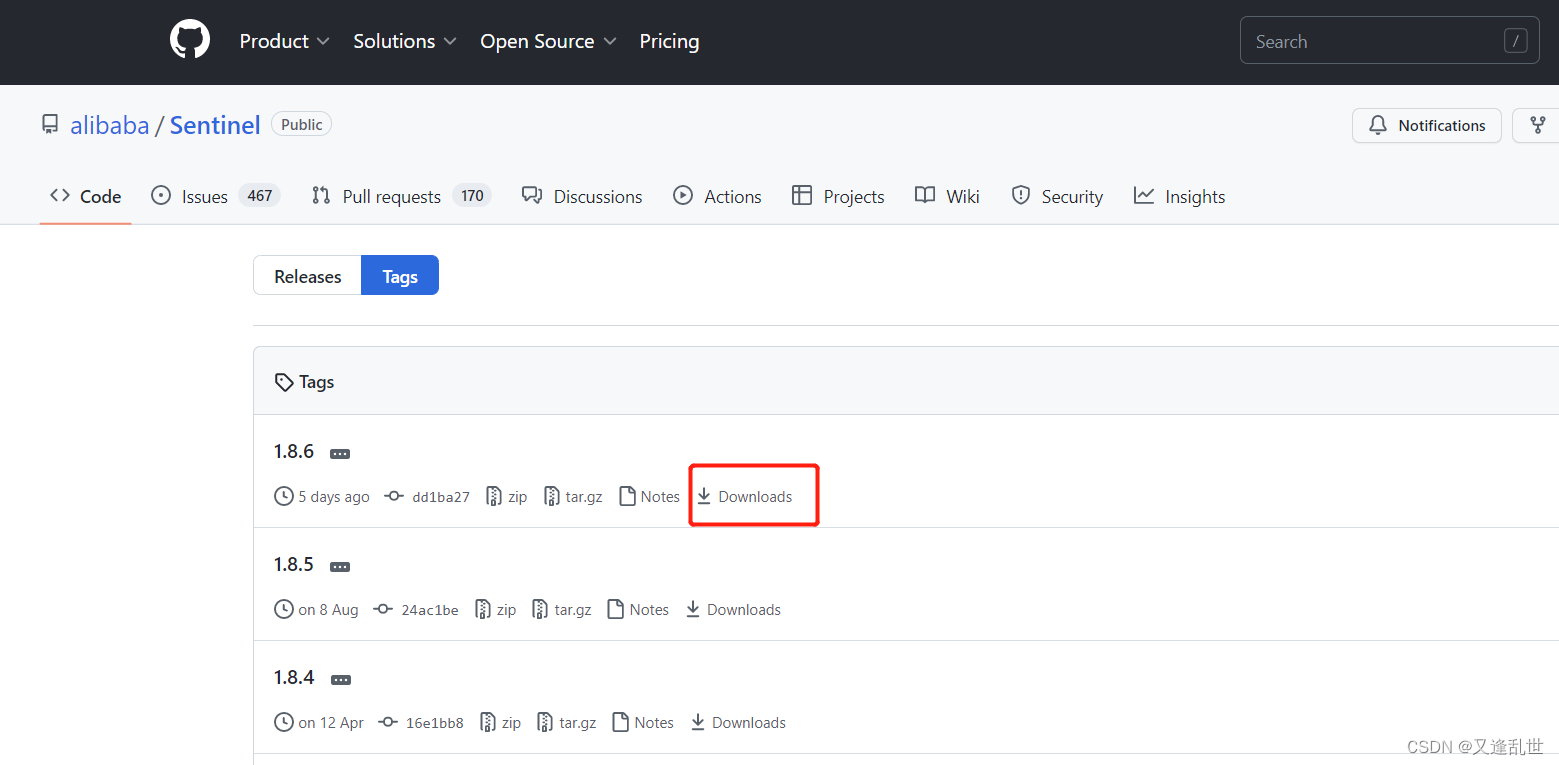Screen dimensions: 1559x765
Task: View Notes for tag 1.8.4
Action: [643, 722]
